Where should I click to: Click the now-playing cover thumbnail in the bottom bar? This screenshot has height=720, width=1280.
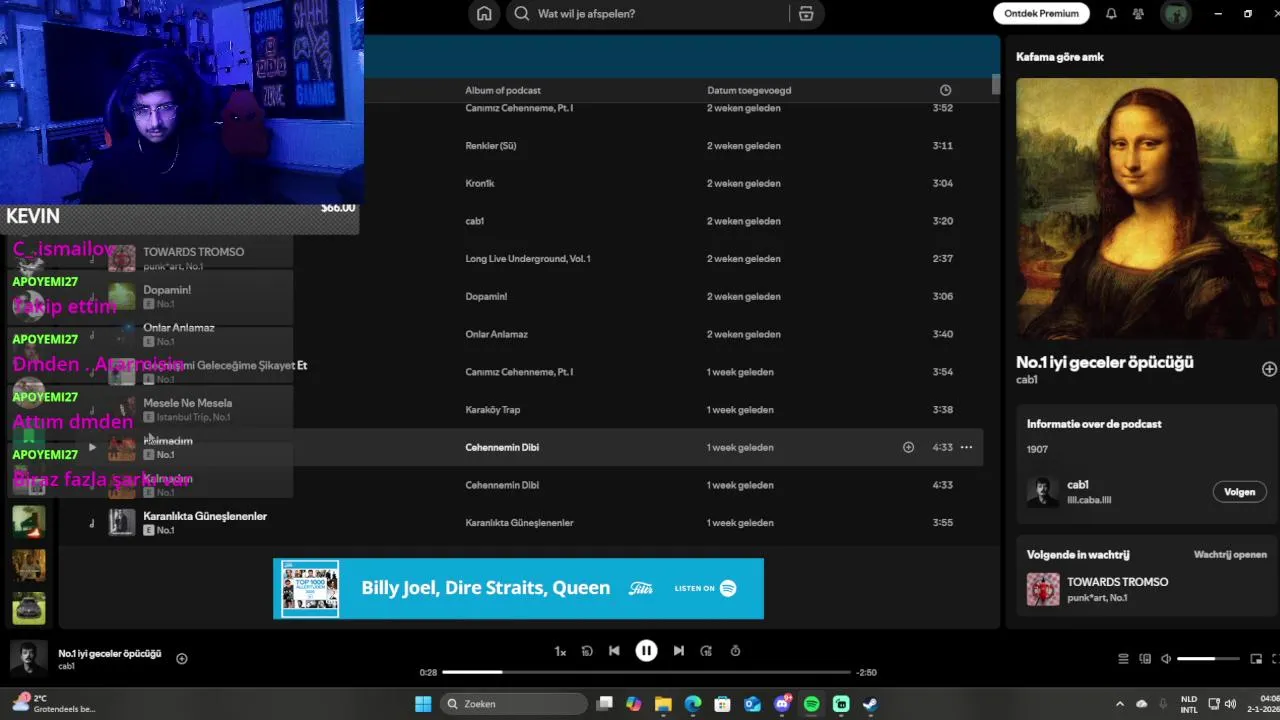tap(28, 659)
